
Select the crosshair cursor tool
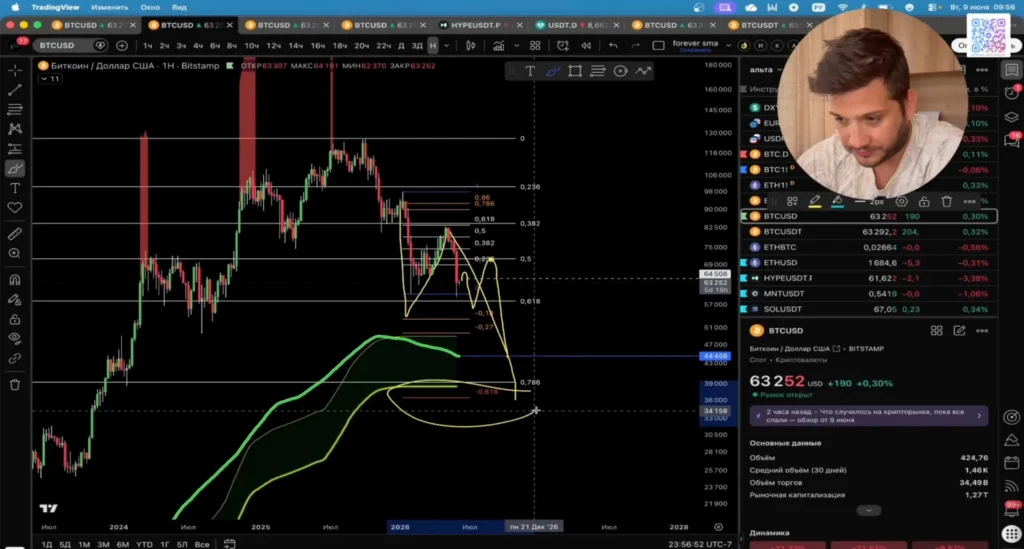coord(14,70)
